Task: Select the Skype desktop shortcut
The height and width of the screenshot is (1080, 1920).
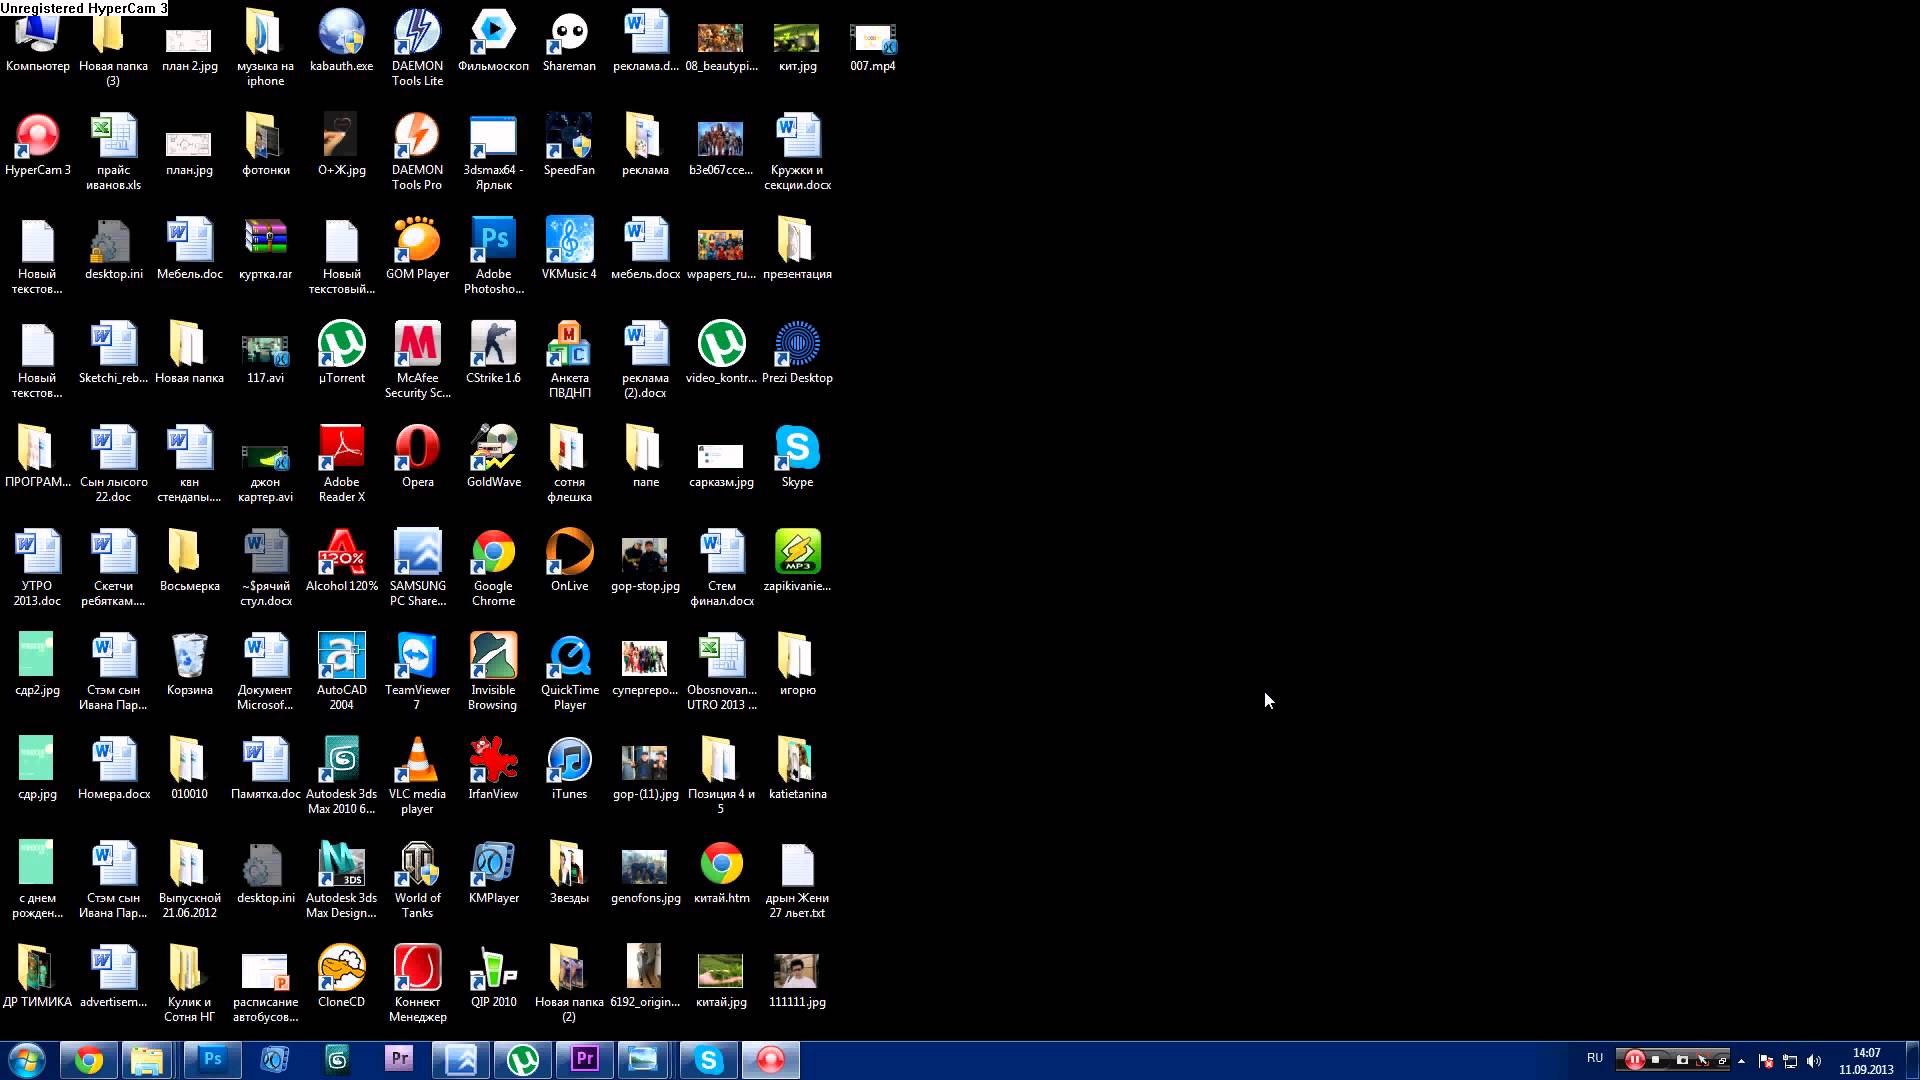Action: coord(797,456)
